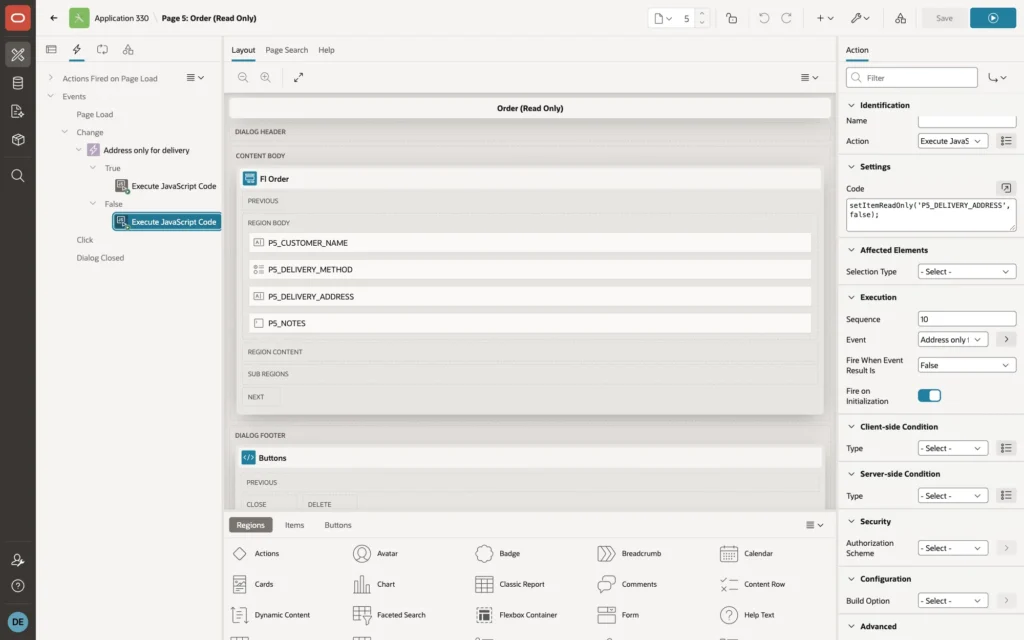Open the code editor for Code
This screenshot has width=1024, height=640.
pos(1006,188)
